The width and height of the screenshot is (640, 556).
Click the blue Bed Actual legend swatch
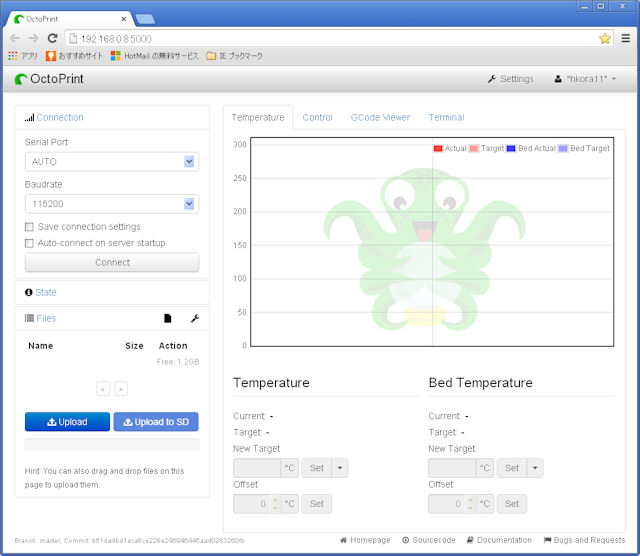click(x=511, y=149)
